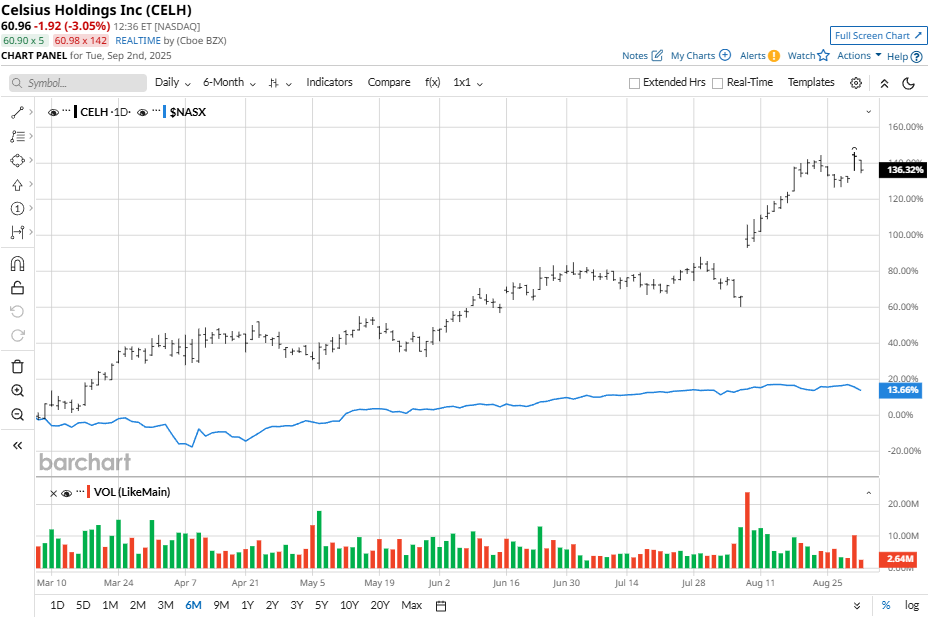Open the 1x1 grid layout dropdown

pos(468,83)
